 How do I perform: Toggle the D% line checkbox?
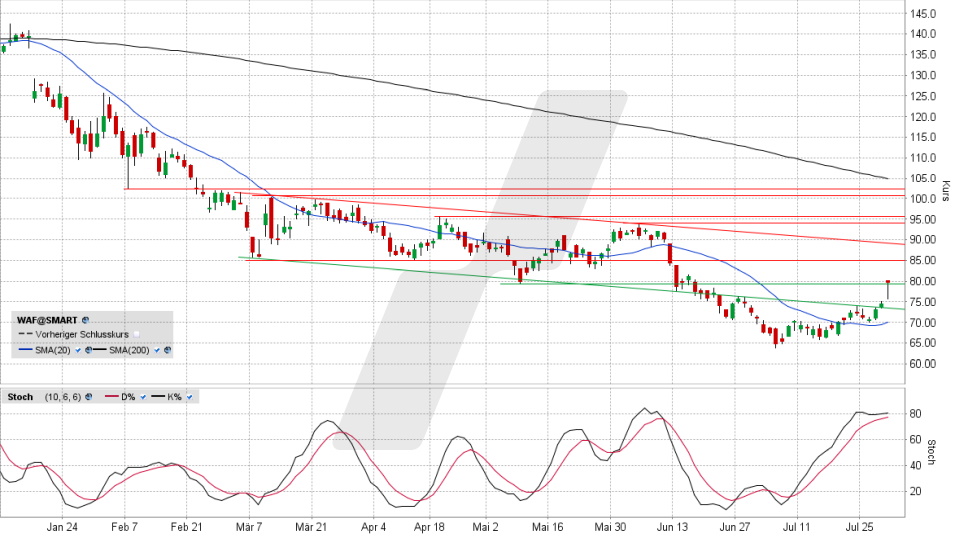[x=143, y=397]
